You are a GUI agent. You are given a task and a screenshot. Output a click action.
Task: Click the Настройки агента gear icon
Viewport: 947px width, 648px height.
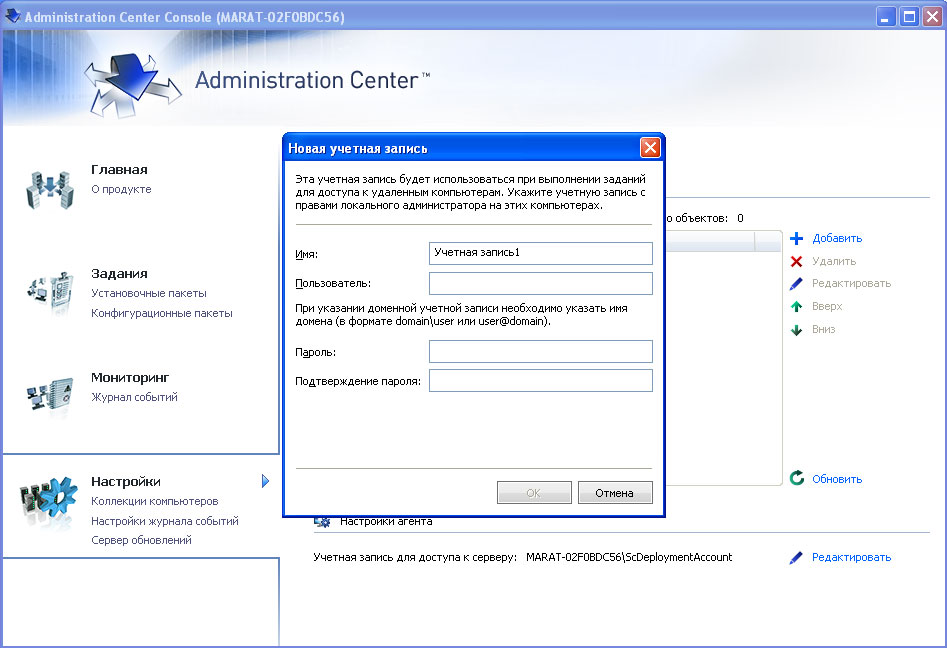click(x=322, y=521)
